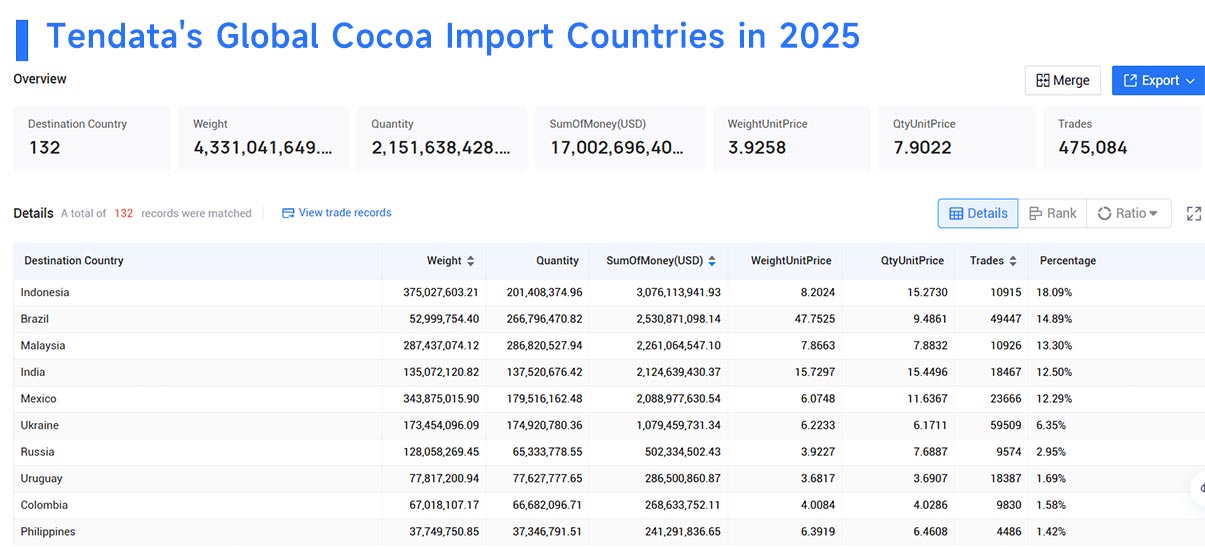1205x547 pixels.
Task: Click the floating widget at right edge
Action: [x=1200, y=489]
